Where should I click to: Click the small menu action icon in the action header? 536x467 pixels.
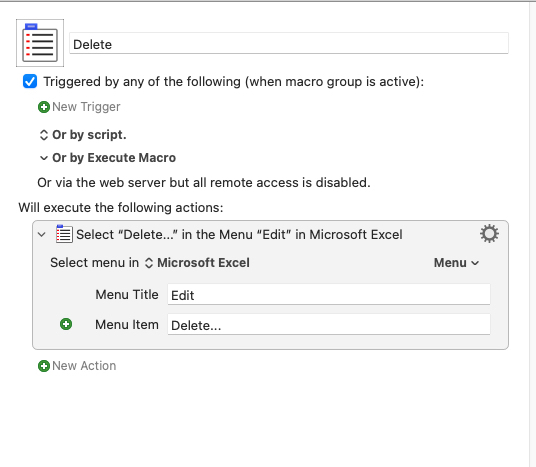64,234
